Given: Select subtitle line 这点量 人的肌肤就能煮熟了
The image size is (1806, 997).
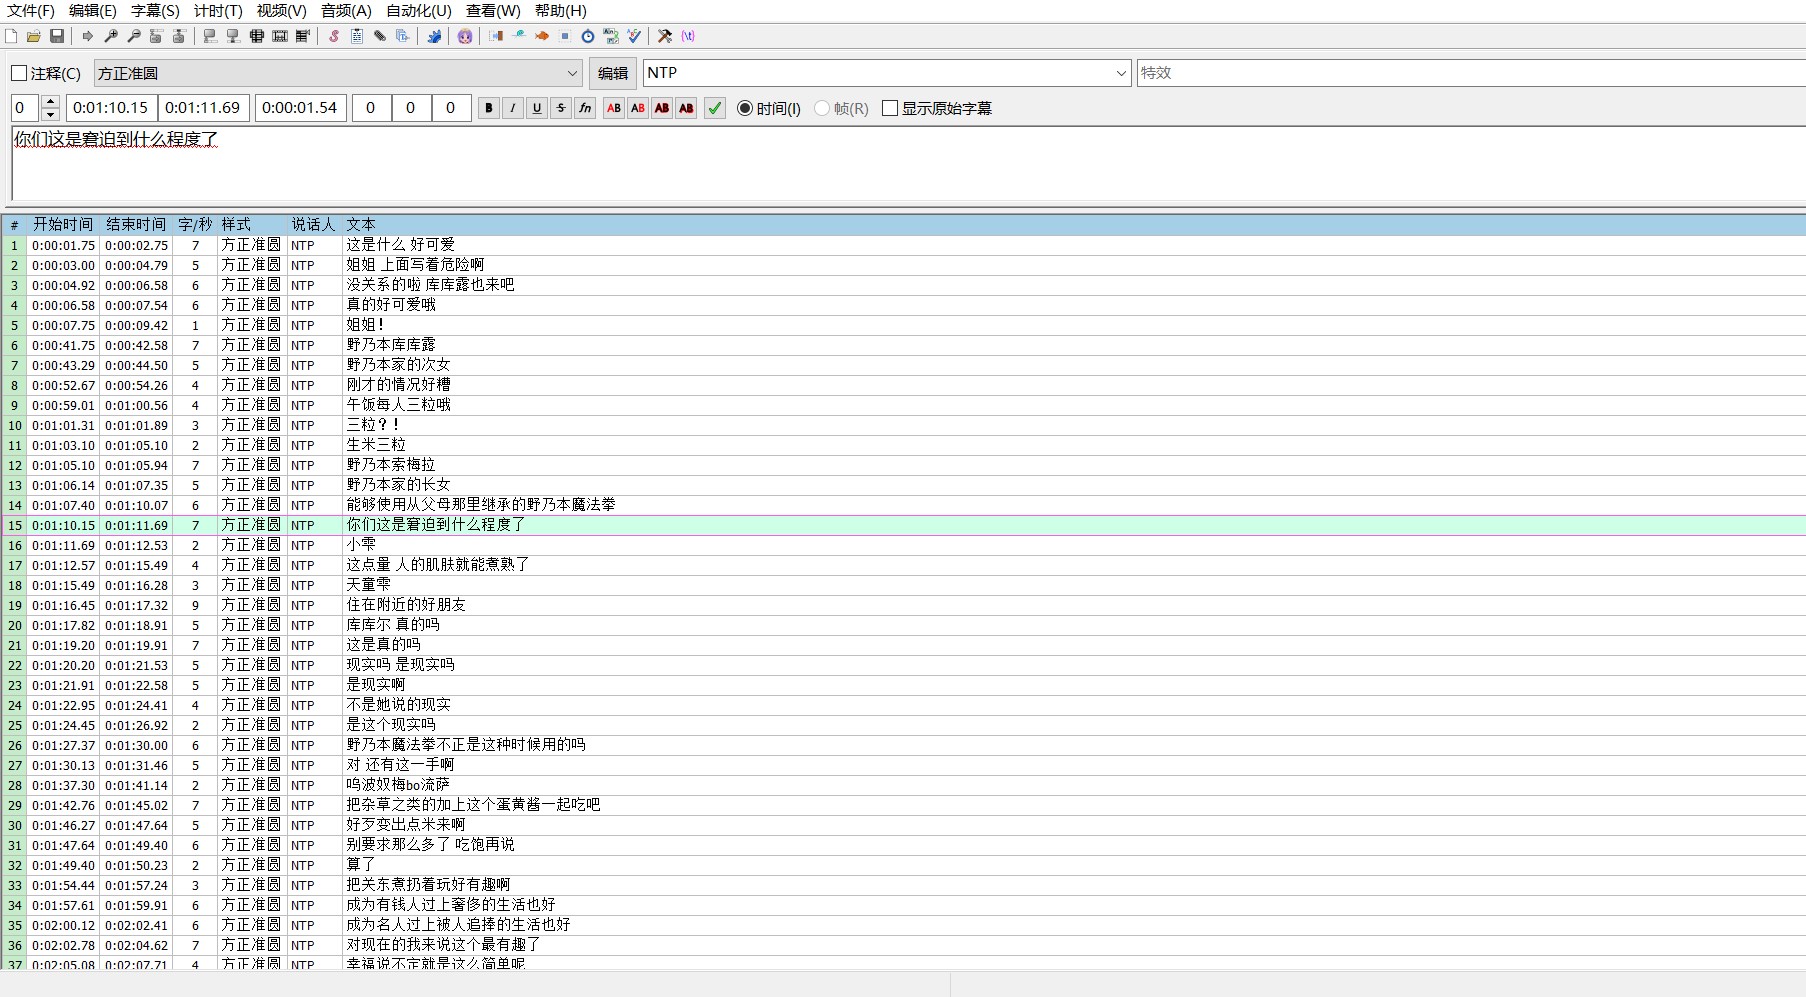Looking at the screenshot, I should (x=903, y=565).
